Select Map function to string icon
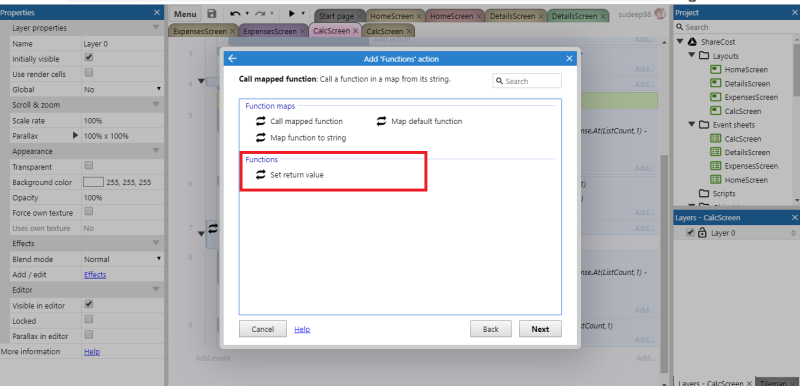The width and height of the screenshot is (800, 386). coord(261,138)
